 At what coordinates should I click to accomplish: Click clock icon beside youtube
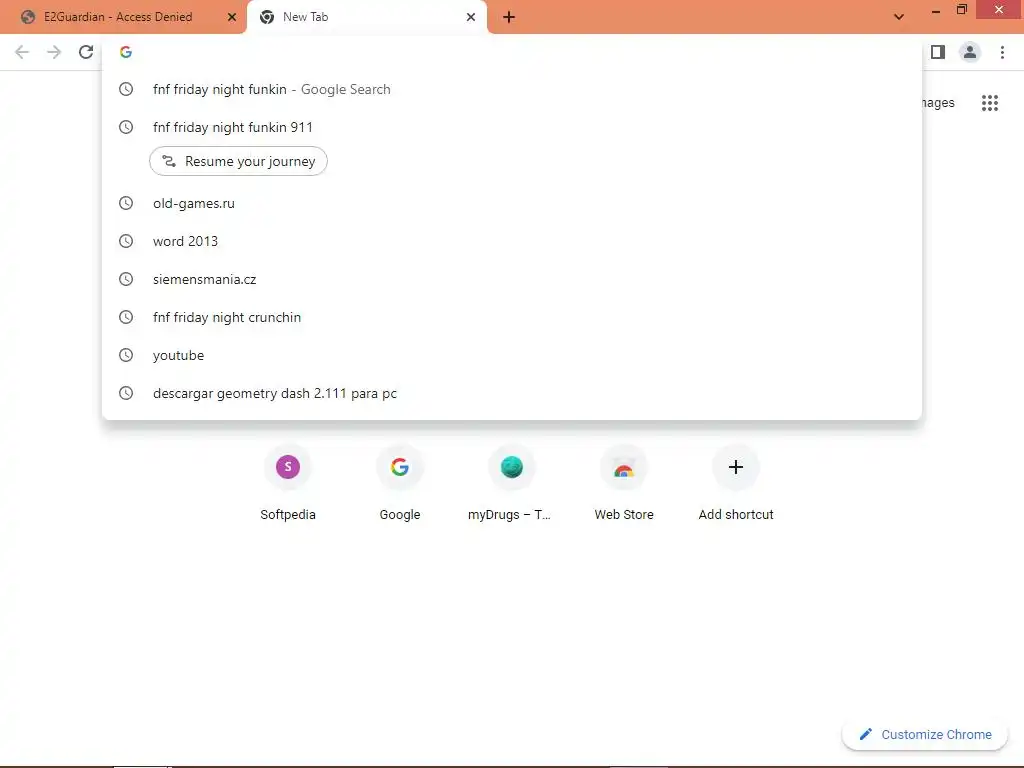[126, 355]
